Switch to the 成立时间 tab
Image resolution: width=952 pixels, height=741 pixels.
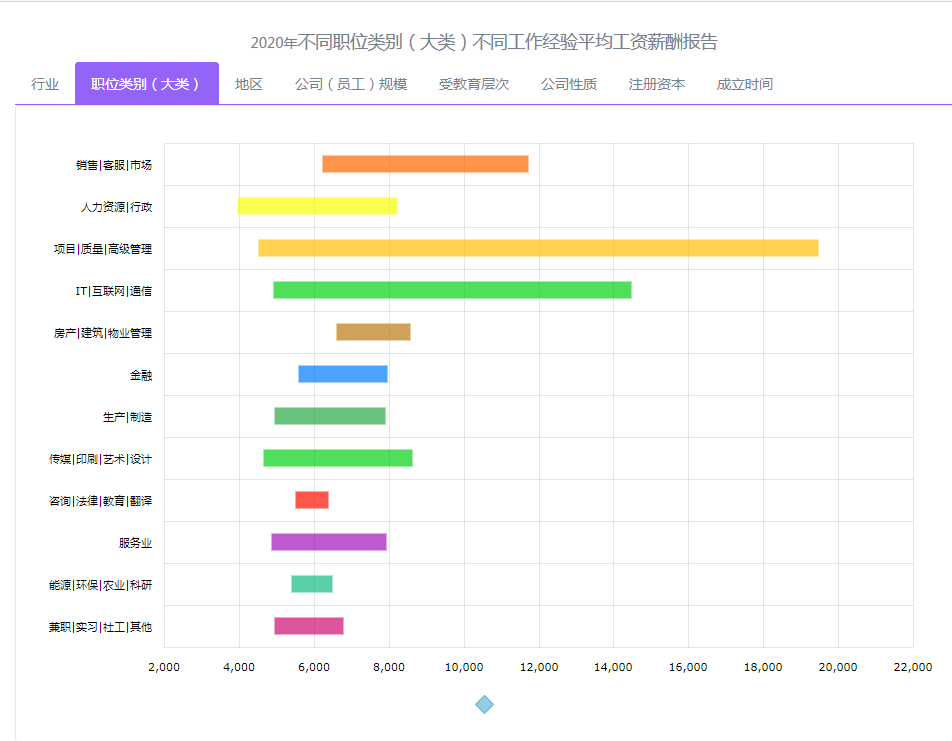pyautogui.click(x=744, y=84)
